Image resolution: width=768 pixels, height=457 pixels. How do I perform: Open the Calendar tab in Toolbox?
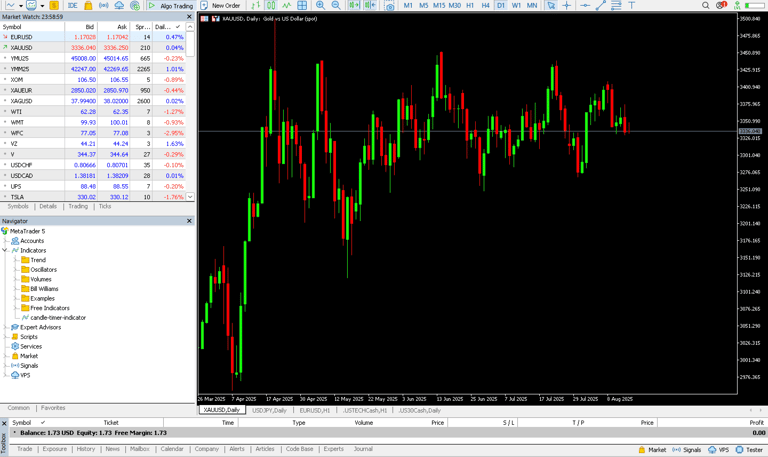(172, 449)
